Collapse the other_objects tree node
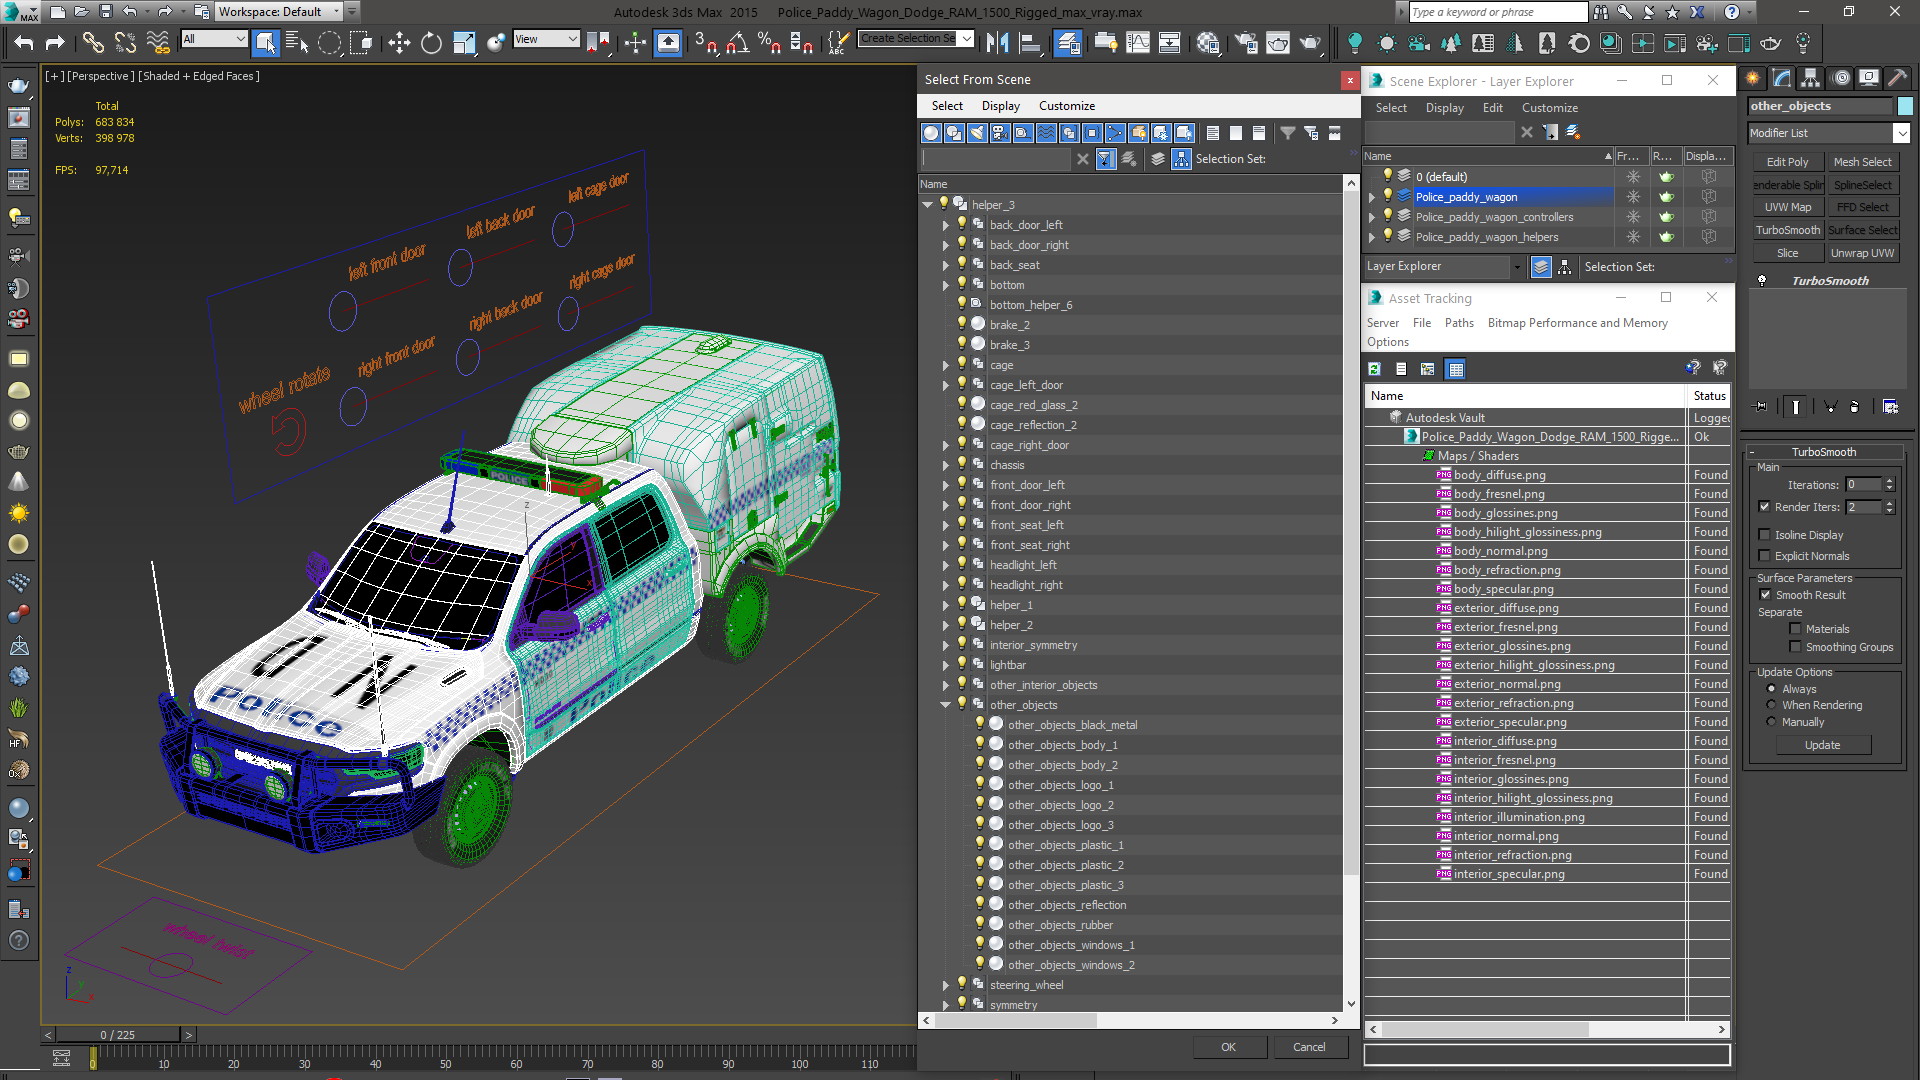This screenshot has height=1080, width=1920. point(945,705)
